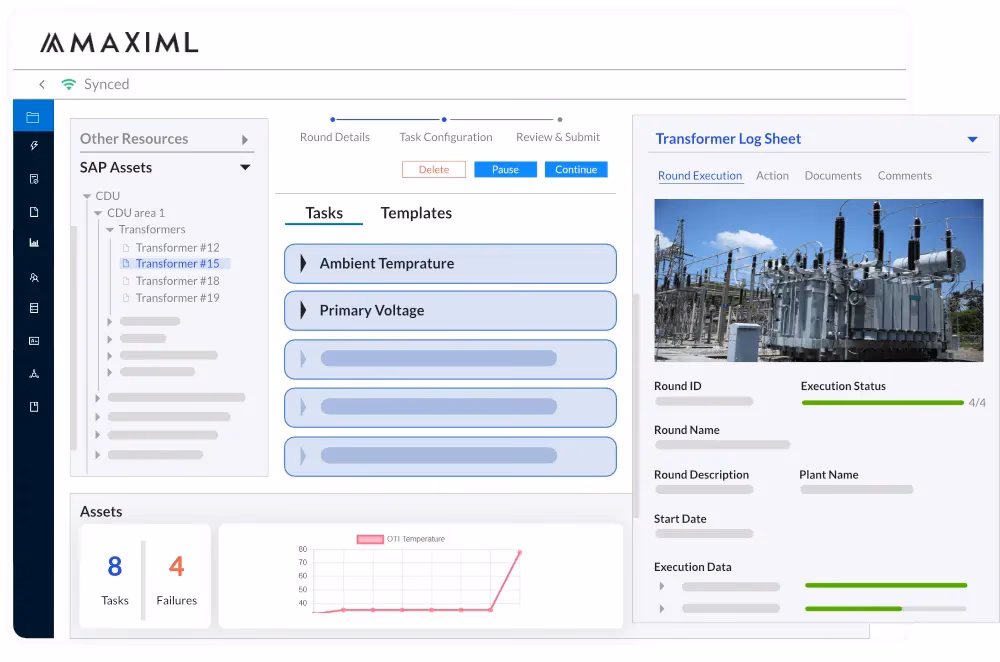Expand the Other Resources section

(x=245, y=140)
